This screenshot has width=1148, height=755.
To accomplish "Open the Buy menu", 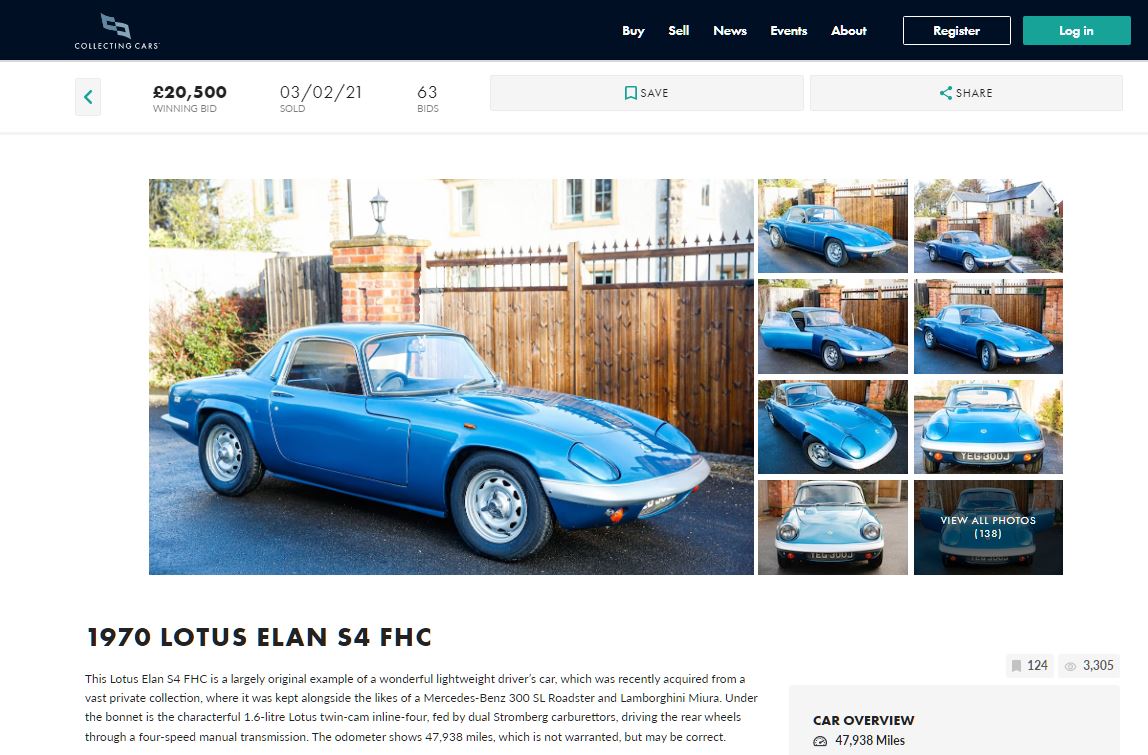I will click(633, 31).
